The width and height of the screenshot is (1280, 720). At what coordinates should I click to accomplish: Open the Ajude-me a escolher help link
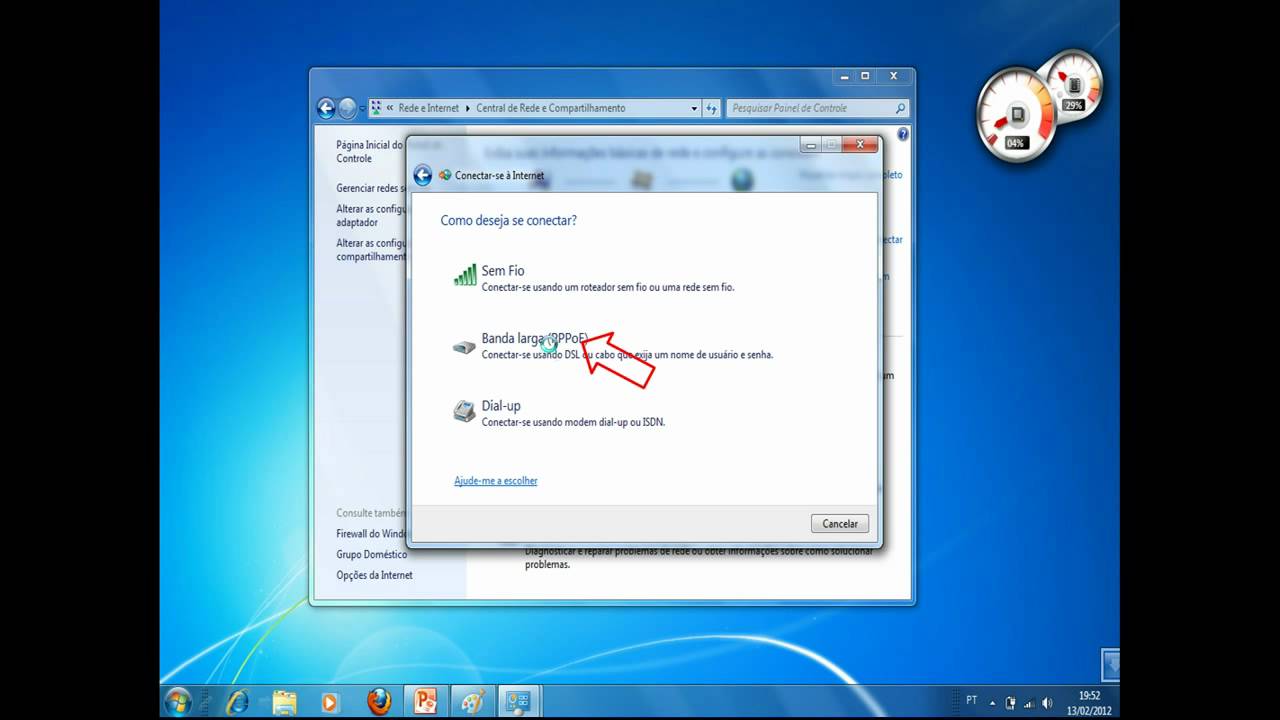[x=496, y=481]
